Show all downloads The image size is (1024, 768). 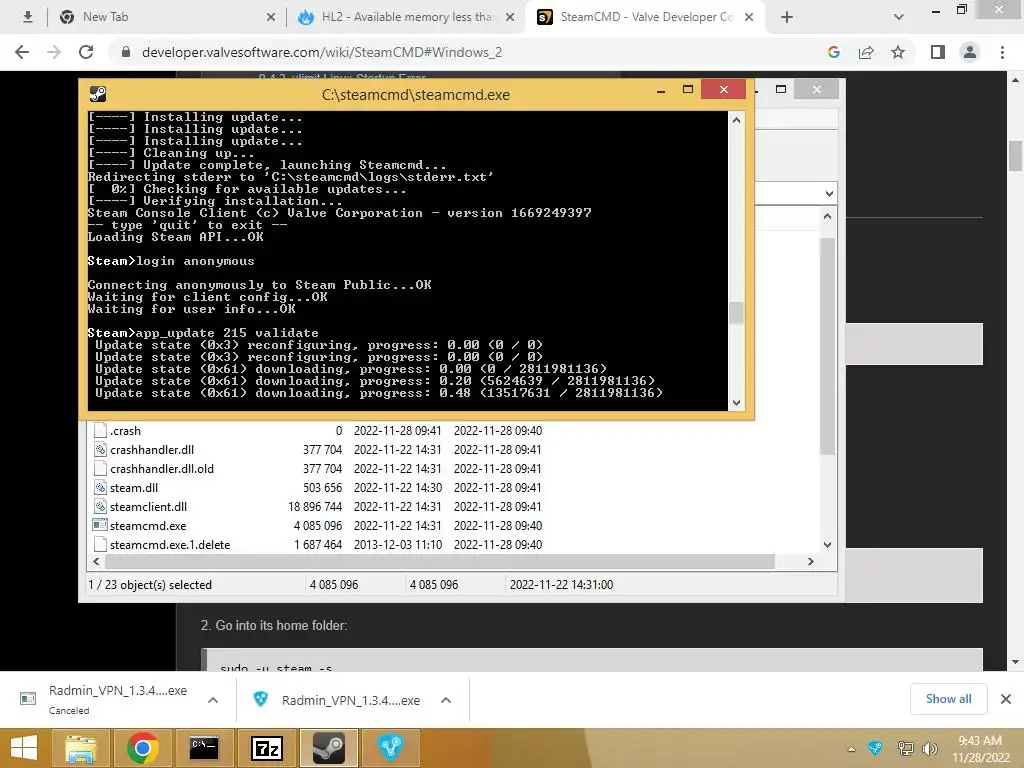[948, 699]
